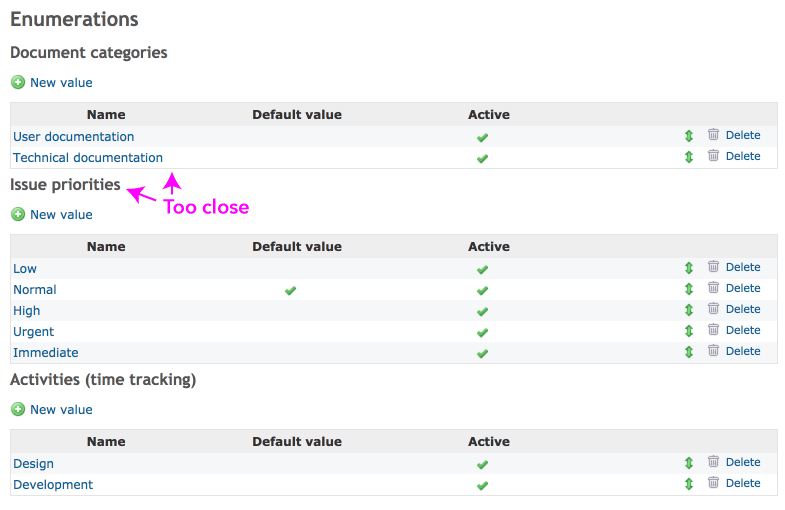This screenshot has height=510, width=785.
Task: Click Name column header in Activities table
Action: click(x=106, y=441)
